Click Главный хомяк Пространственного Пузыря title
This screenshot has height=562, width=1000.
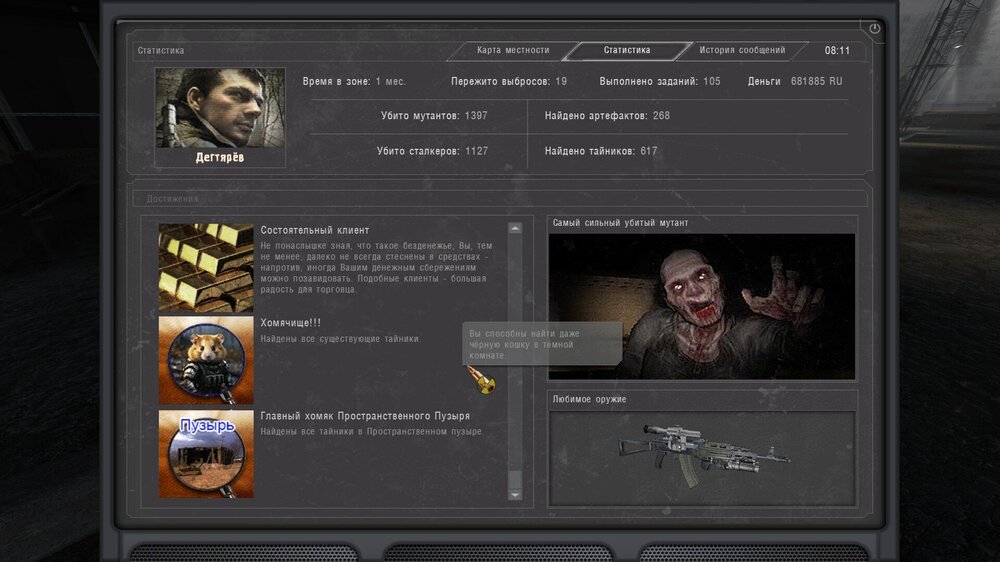365,416
